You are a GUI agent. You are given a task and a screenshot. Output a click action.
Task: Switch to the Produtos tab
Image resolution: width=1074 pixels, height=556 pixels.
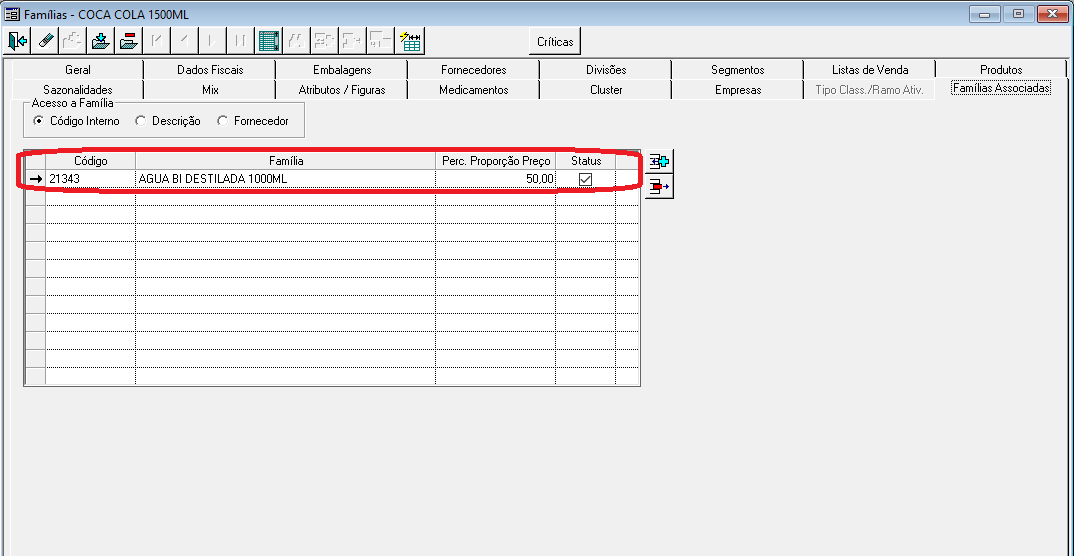1001,70
